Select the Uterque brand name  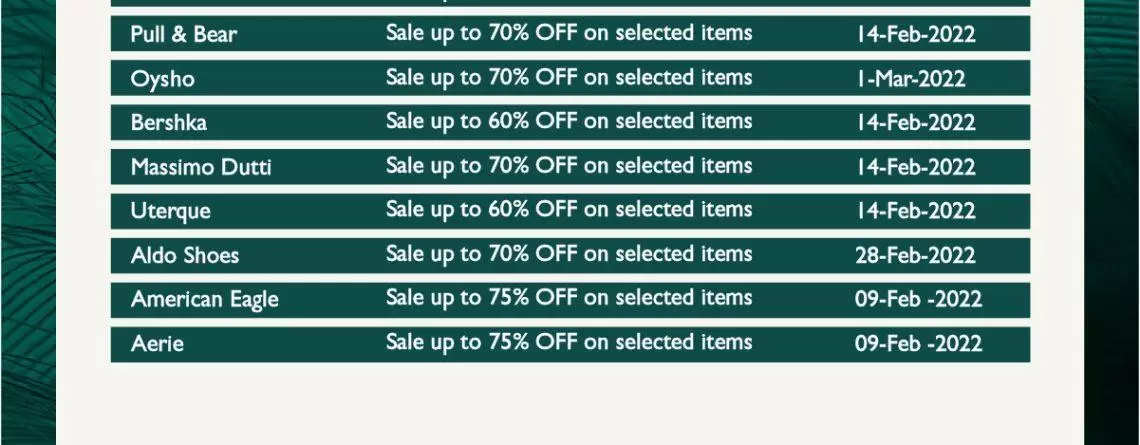(171, 211)
